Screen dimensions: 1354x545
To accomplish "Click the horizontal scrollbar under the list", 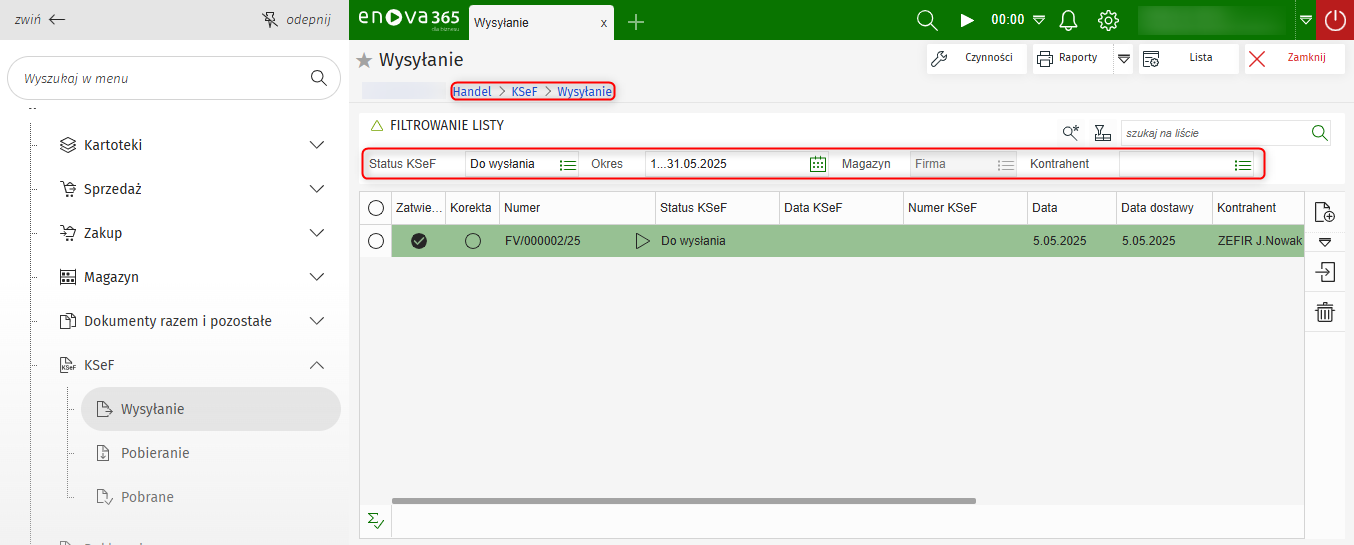I will click(x=683, y=501).
